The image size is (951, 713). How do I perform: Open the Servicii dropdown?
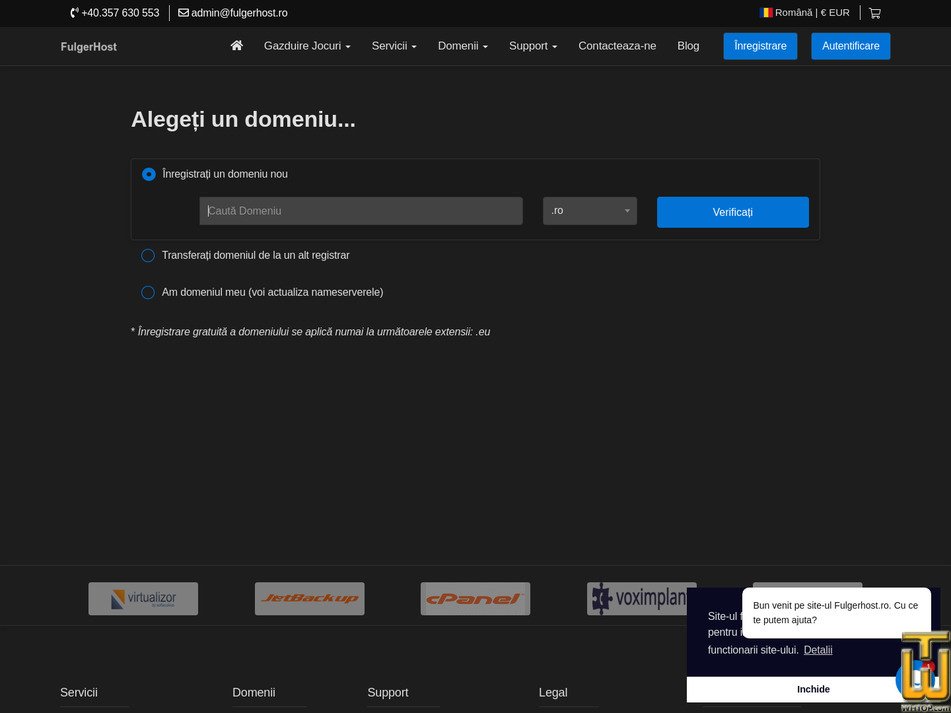coord(393,45)
